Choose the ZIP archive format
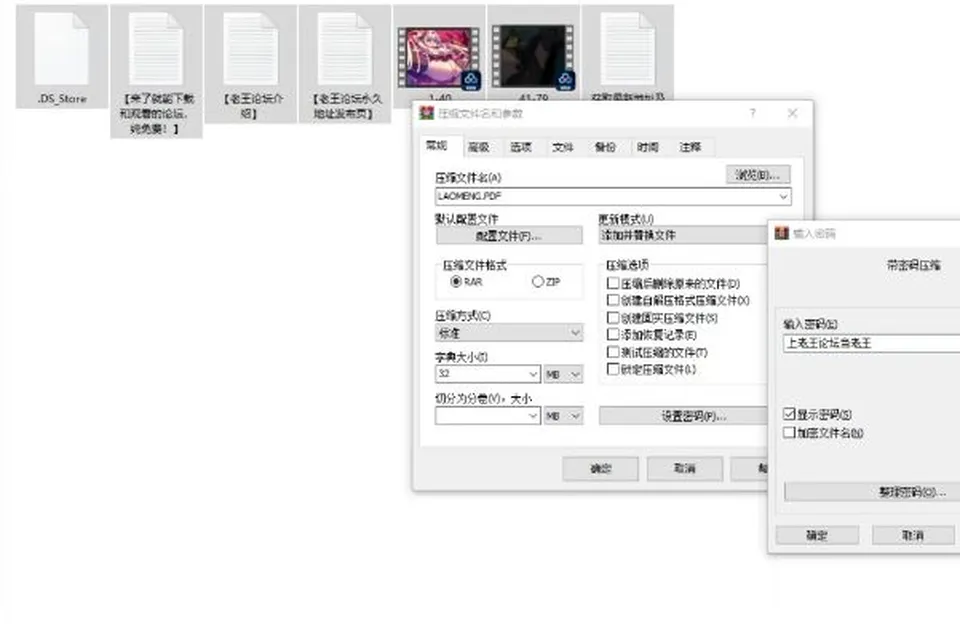Image resolution: width=960 pixels, height=628 pixels. [538, 282]
